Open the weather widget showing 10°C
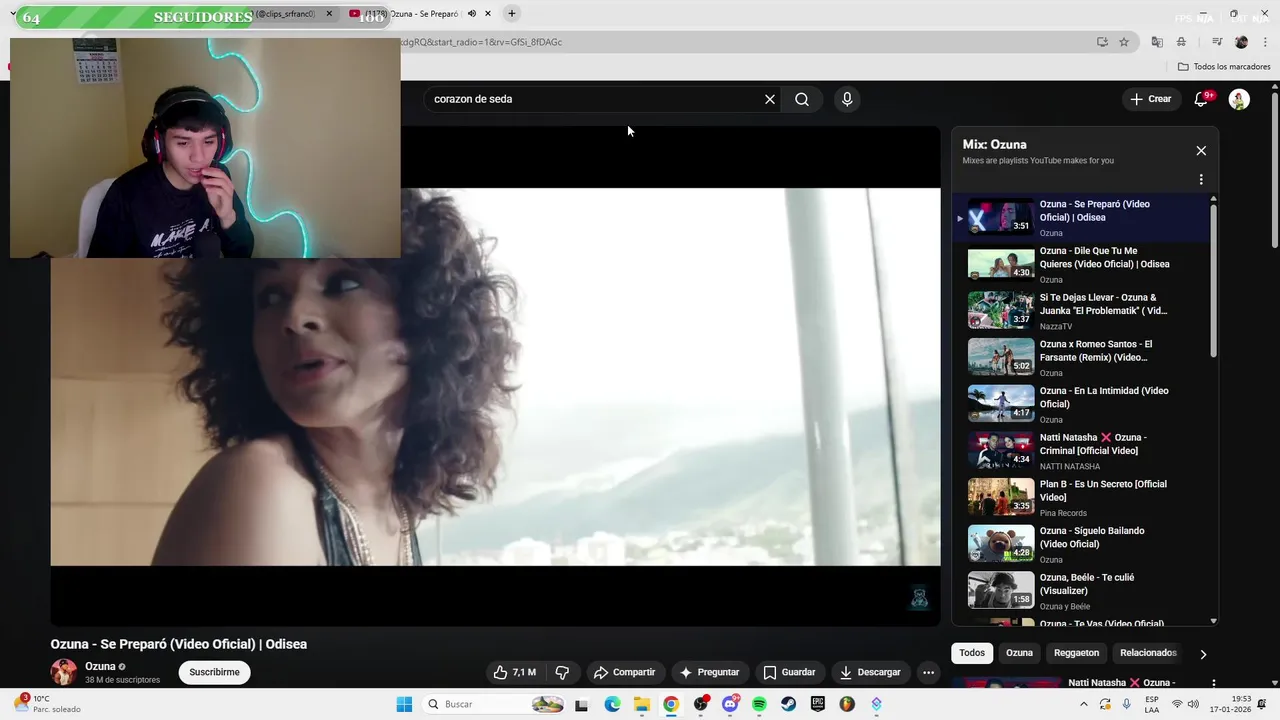1280x720 pixels. pyautogui.click(x=46, y=704)
